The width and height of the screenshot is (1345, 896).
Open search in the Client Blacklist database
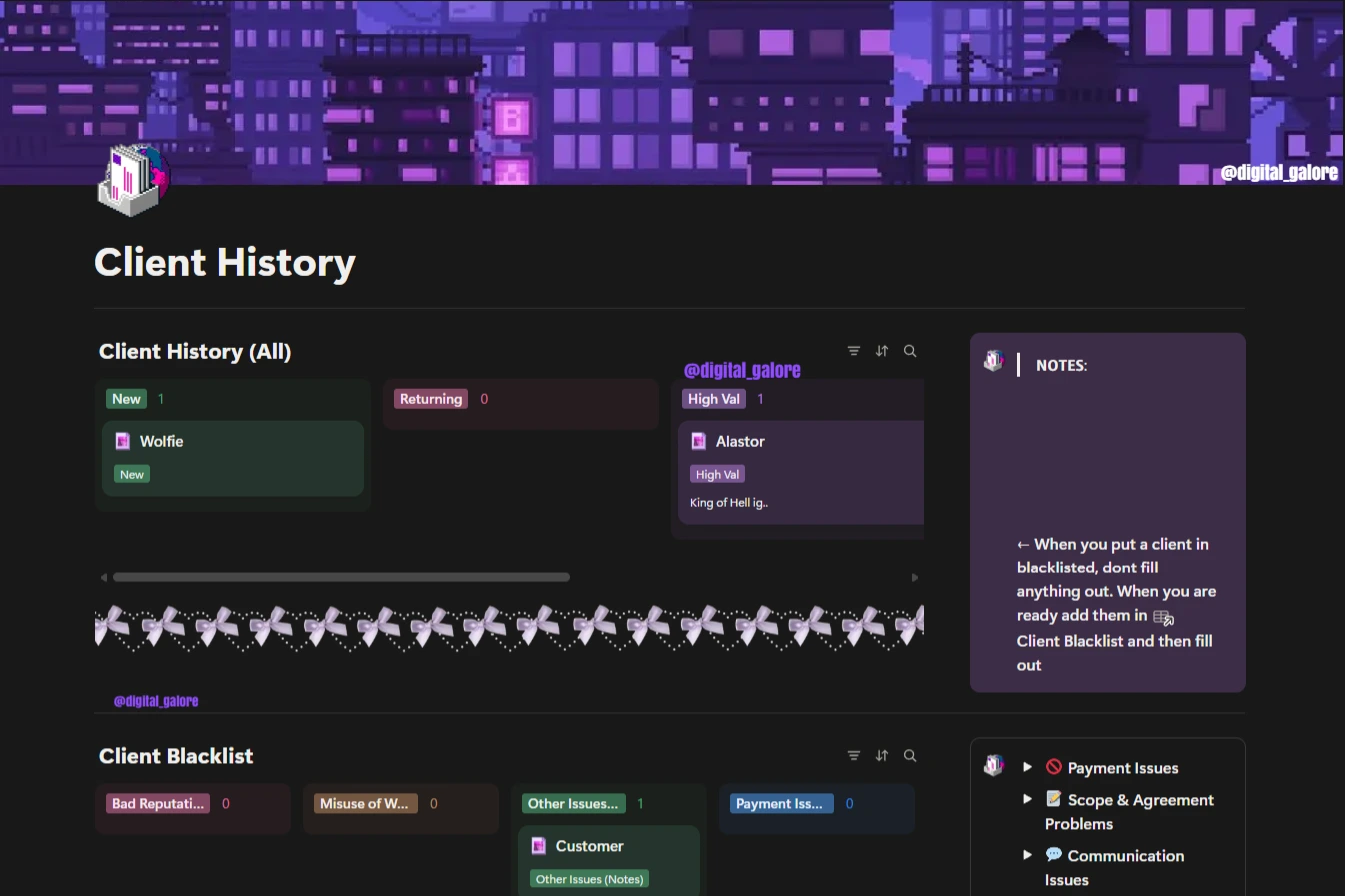tap(909, 756)
